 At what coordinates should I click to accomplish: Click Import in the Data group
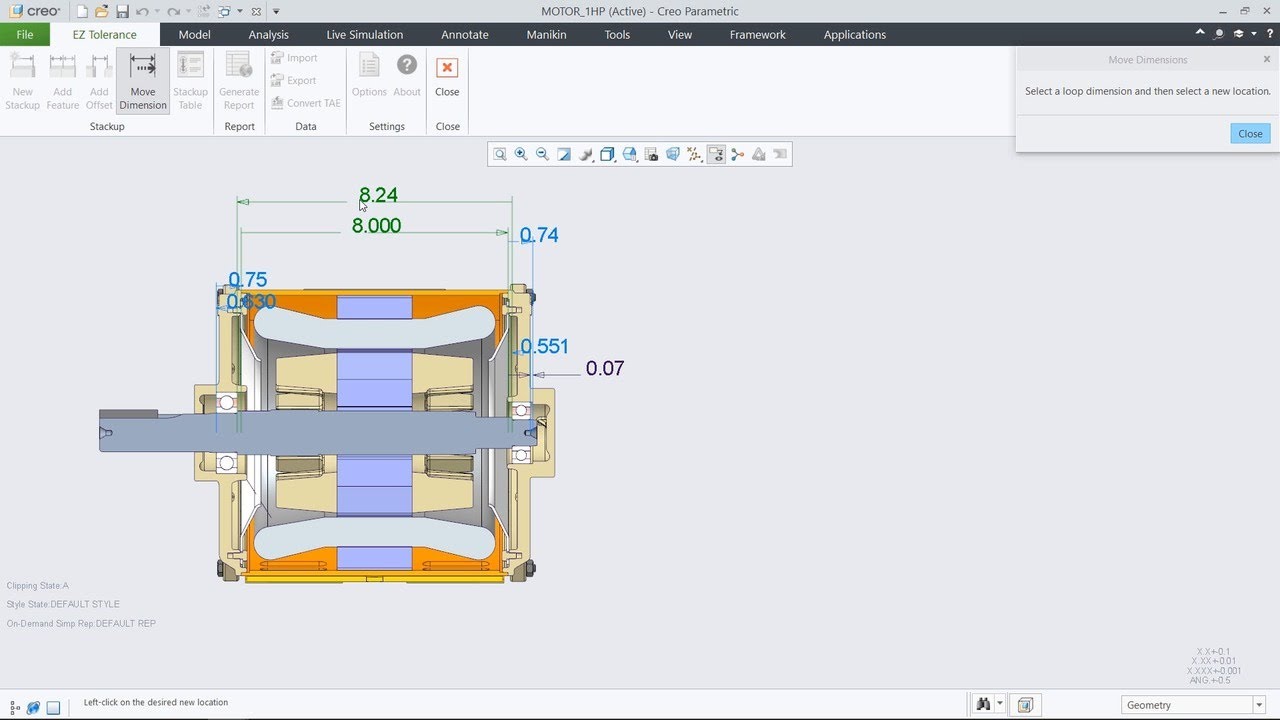click(294, 58)
